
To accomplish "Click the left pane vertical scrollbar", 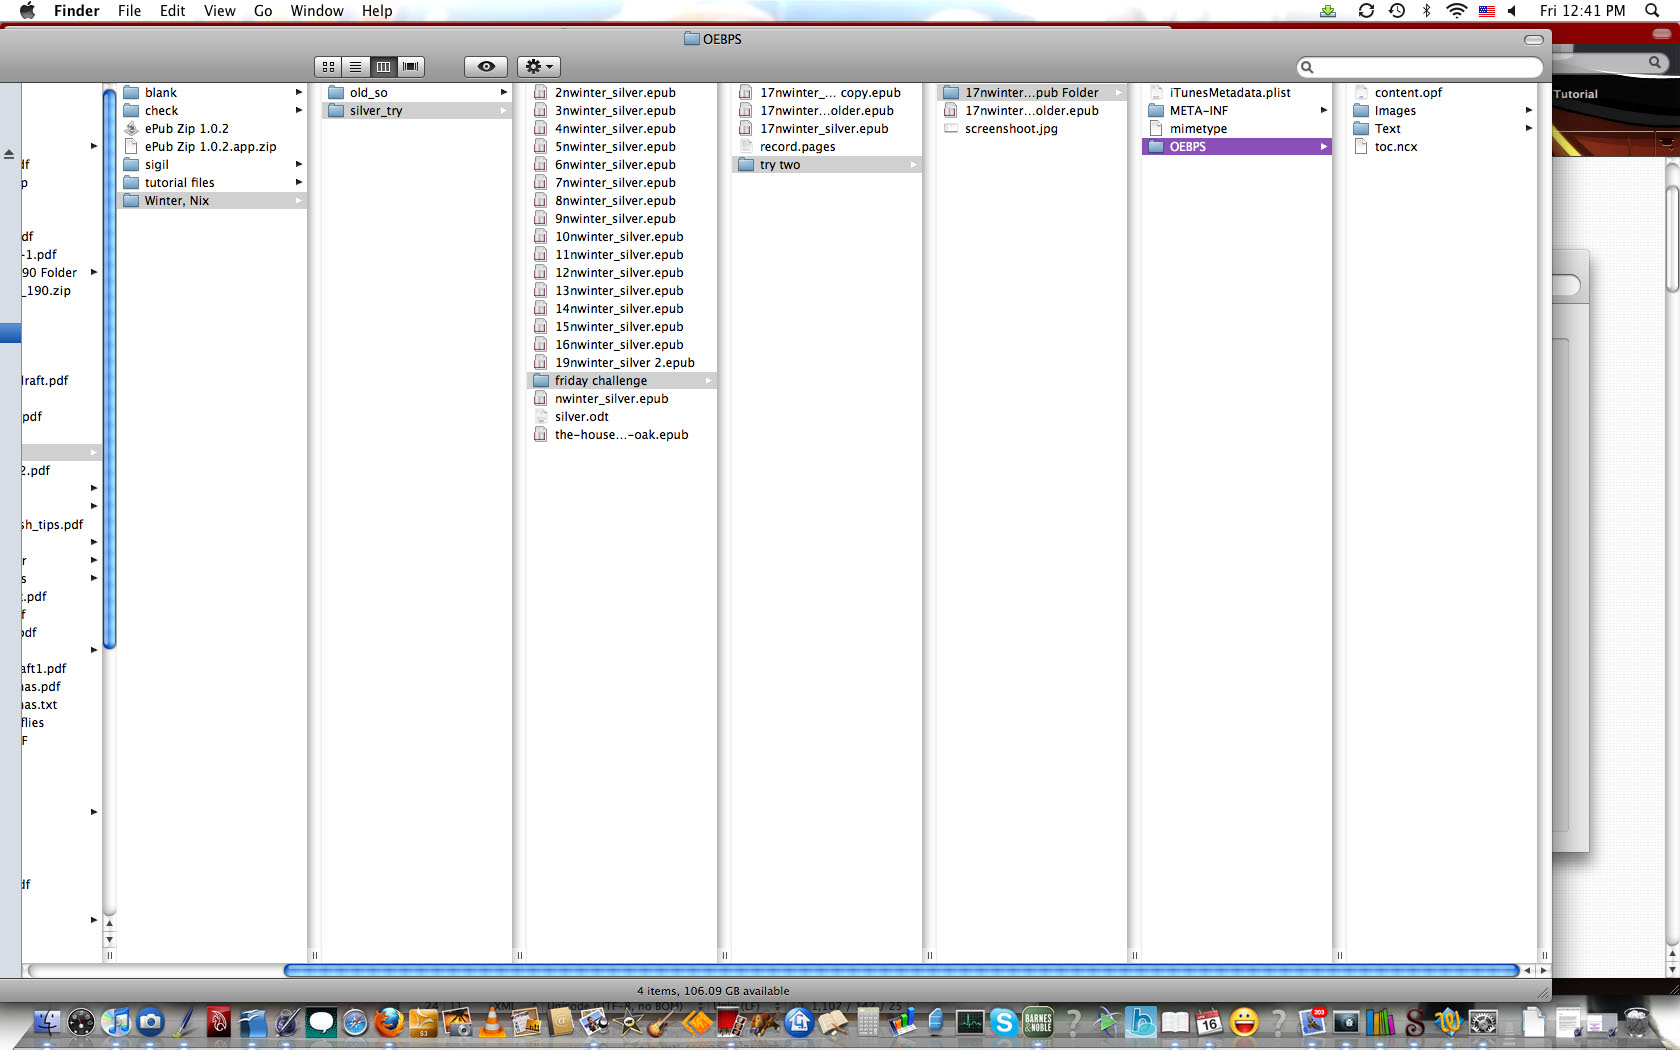I will point(109,368).
